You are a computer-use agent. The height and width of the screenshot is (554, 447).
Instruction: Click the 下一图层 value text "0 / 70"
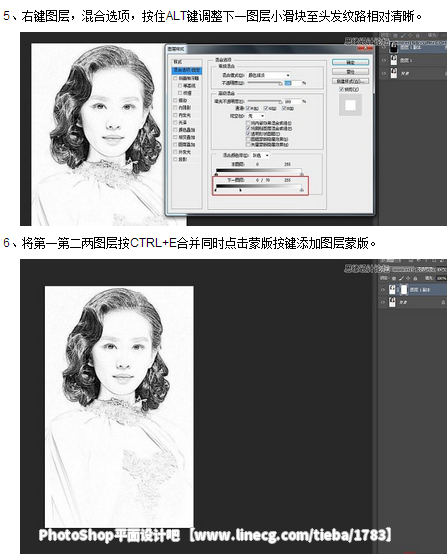(x=263, y=180)
